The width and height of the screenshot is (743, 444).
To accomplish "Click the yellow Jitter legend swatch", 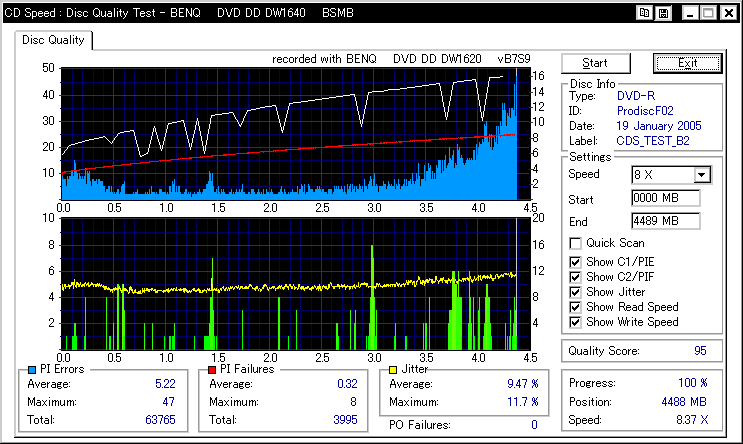I will (393, 370).
